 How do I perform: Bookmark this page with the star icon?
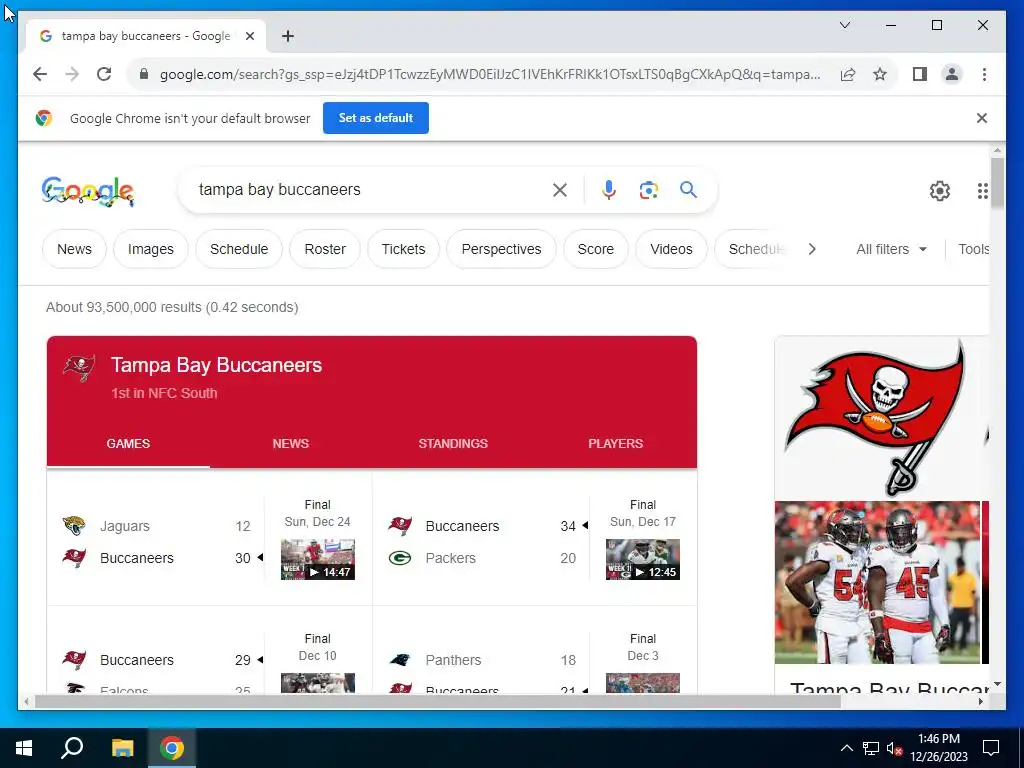coord(880,74)
